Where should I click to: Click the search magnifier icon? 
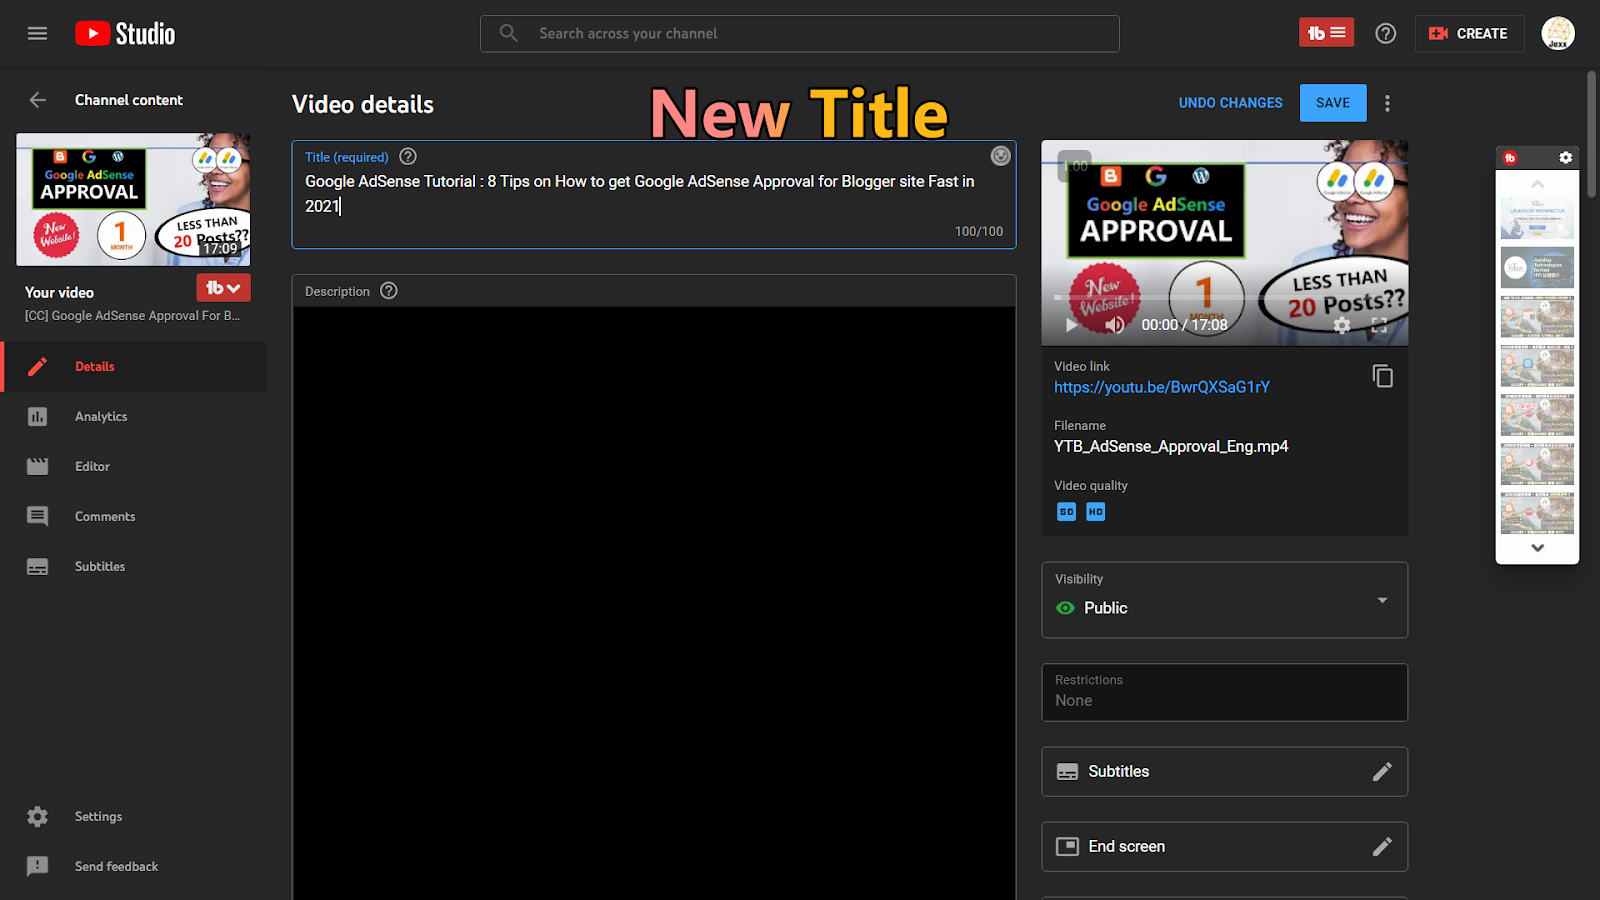click(509, 33)
